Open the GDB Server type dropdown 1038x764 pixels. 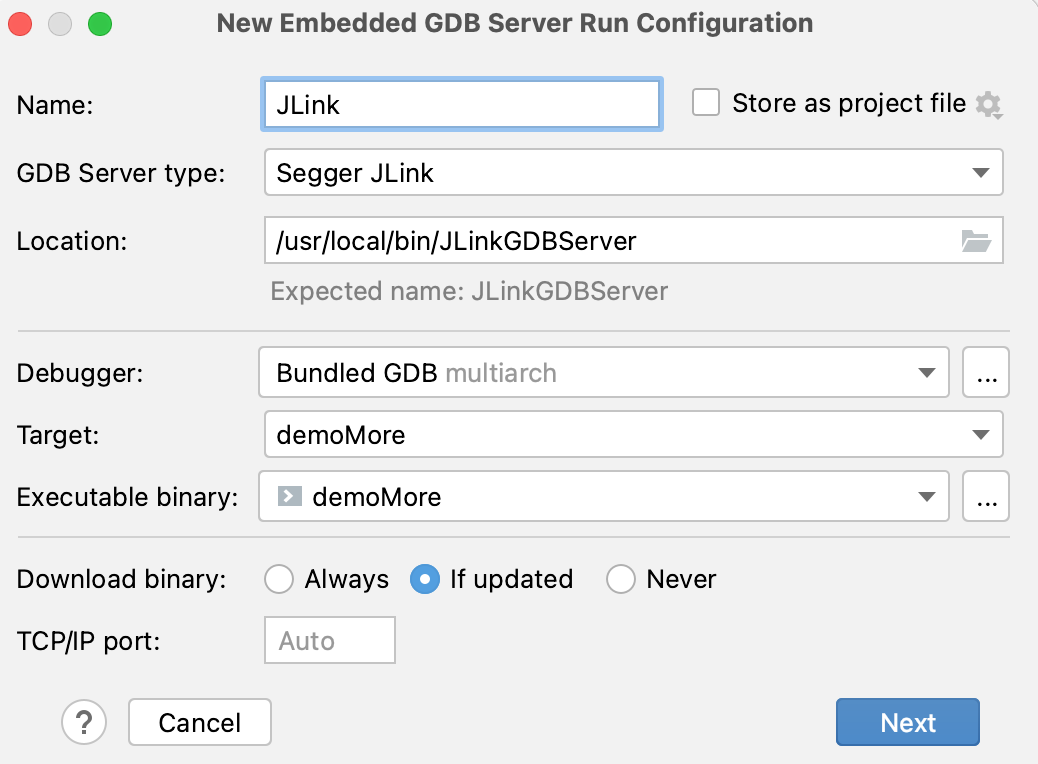click(980, 172)
